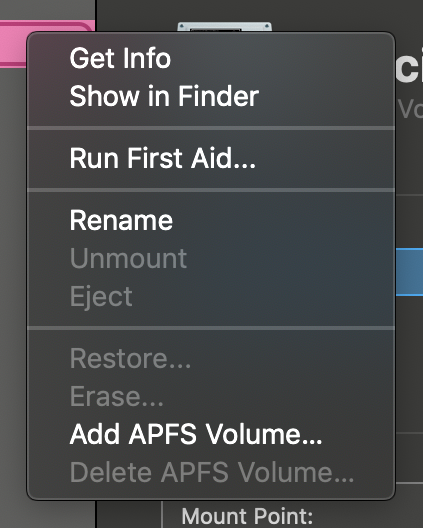The width and height of the screenshot is (423, 528).
Task: Pick Rename in the context menu
Action: point(121,220)
